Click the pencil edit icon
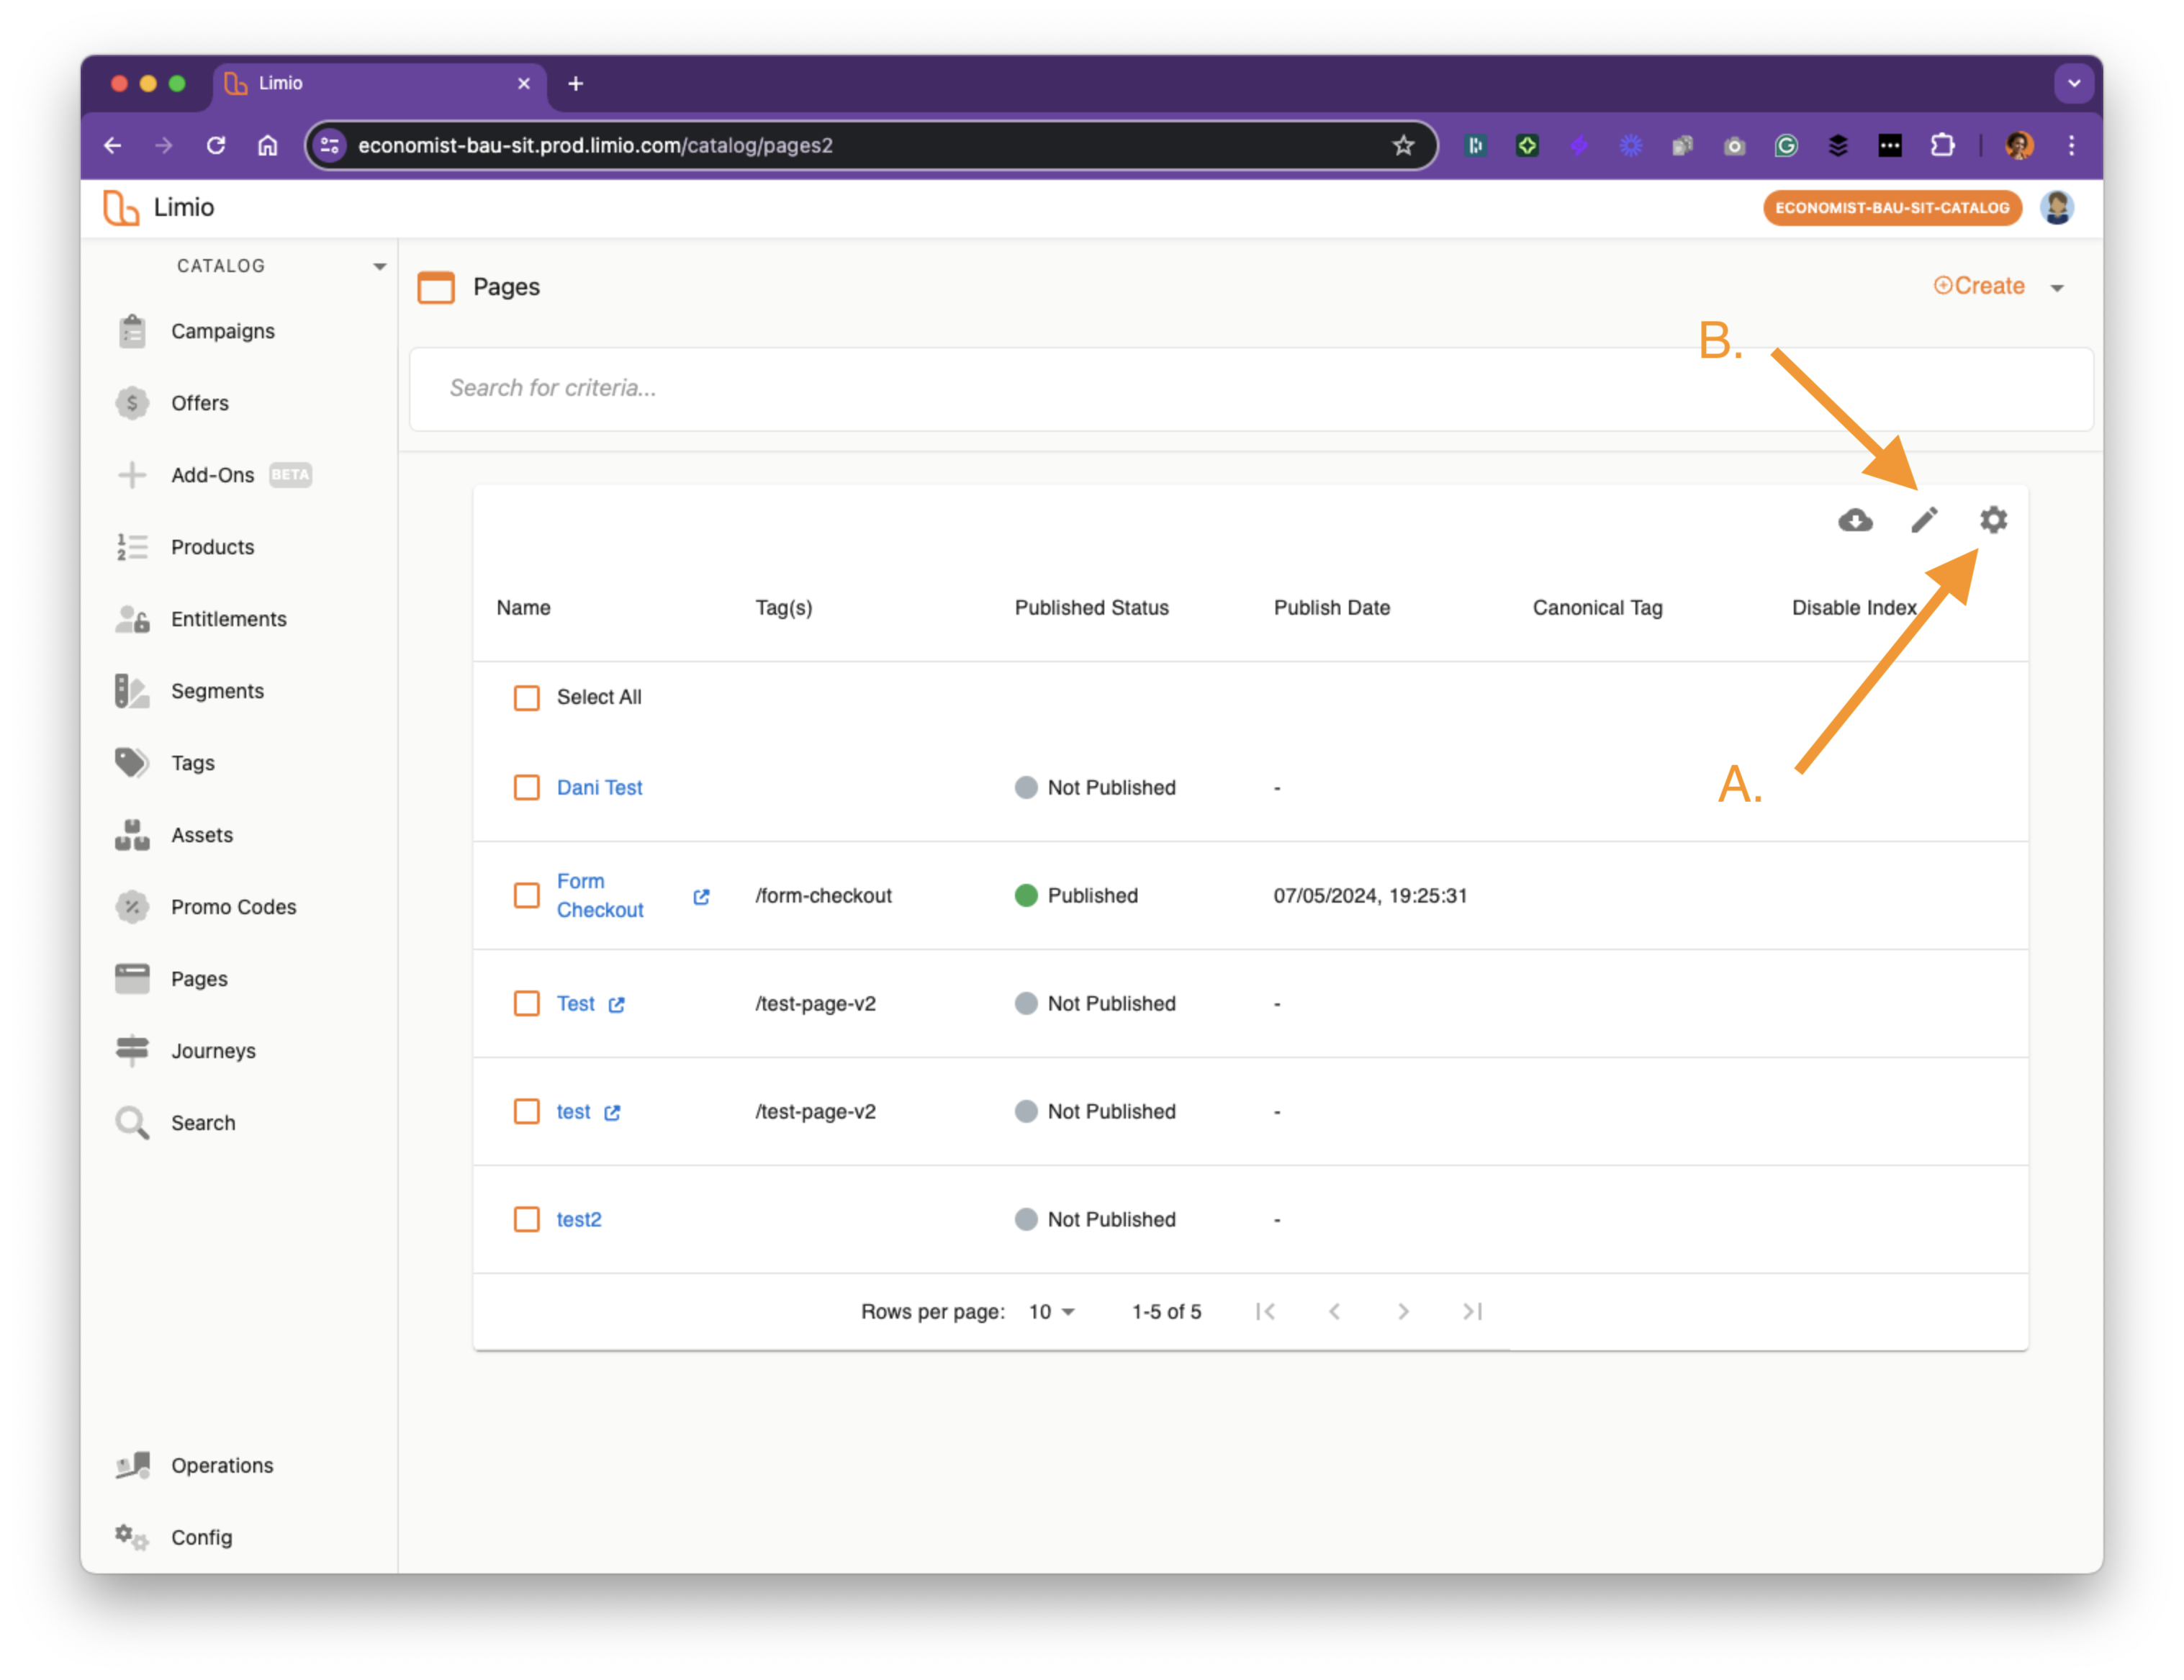 click(x=1924, y=520)
